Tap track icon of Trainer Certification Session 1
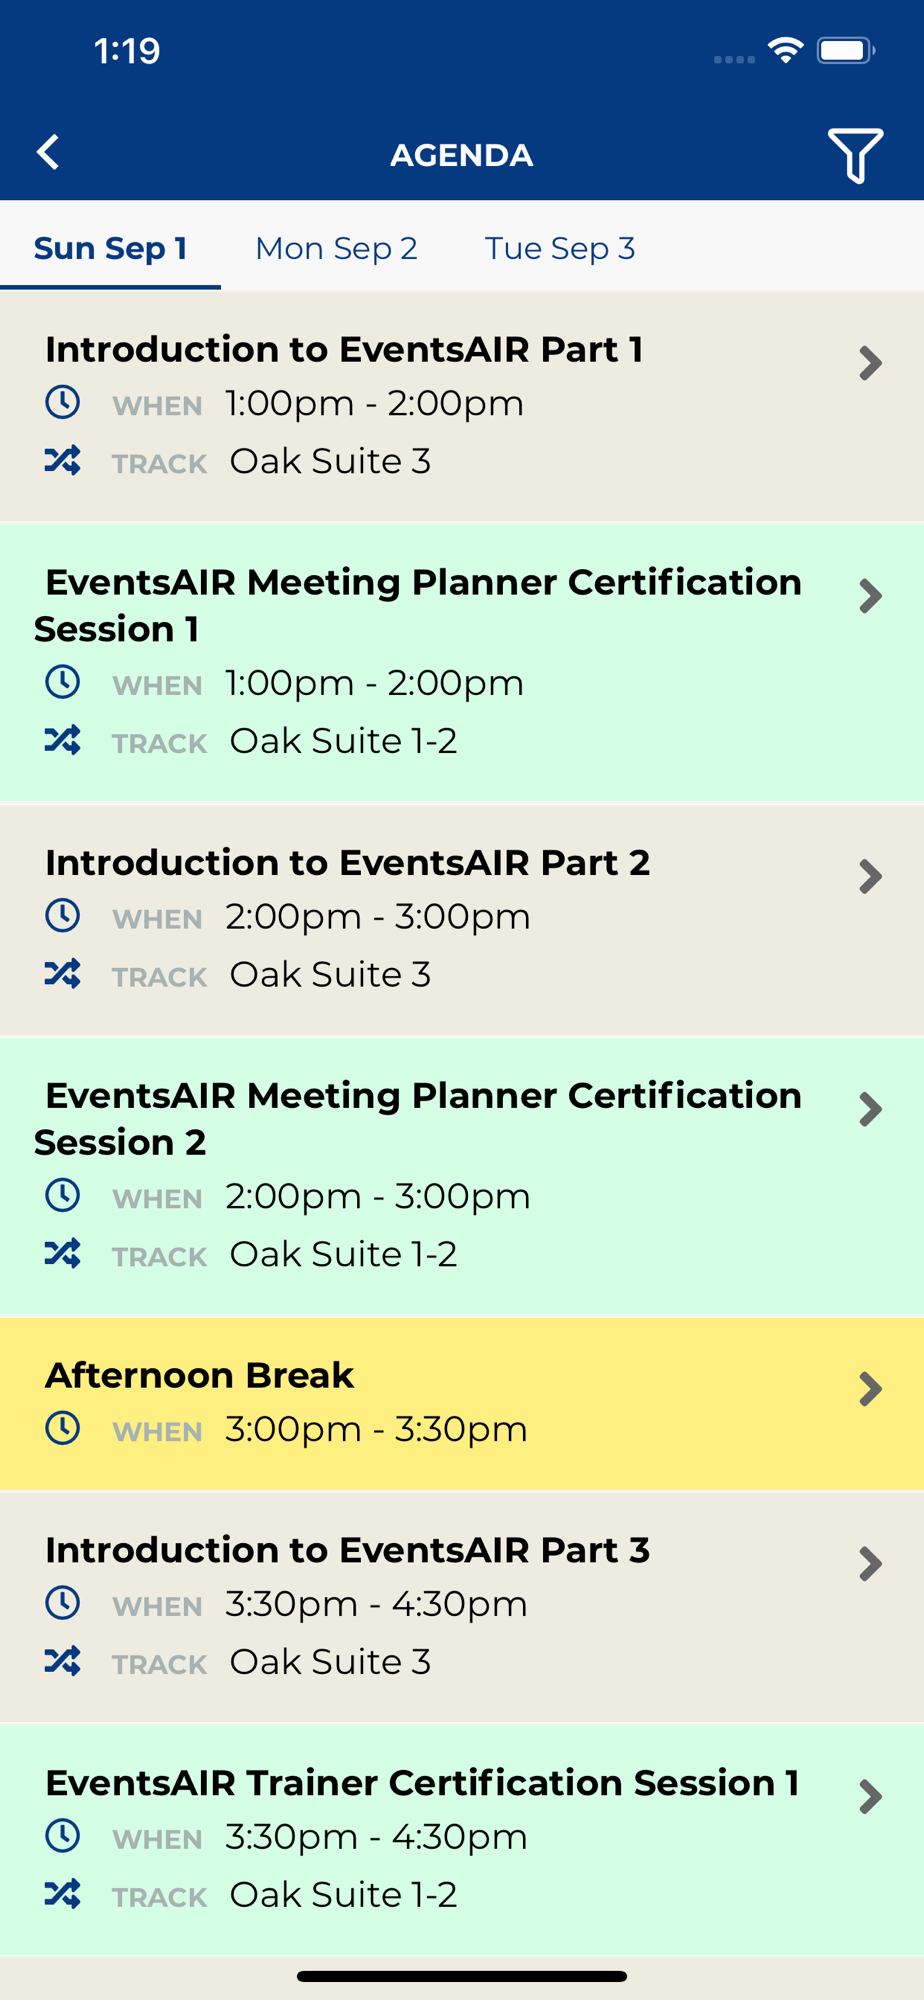This screenshot has width=924, height=2000. 62,1893
